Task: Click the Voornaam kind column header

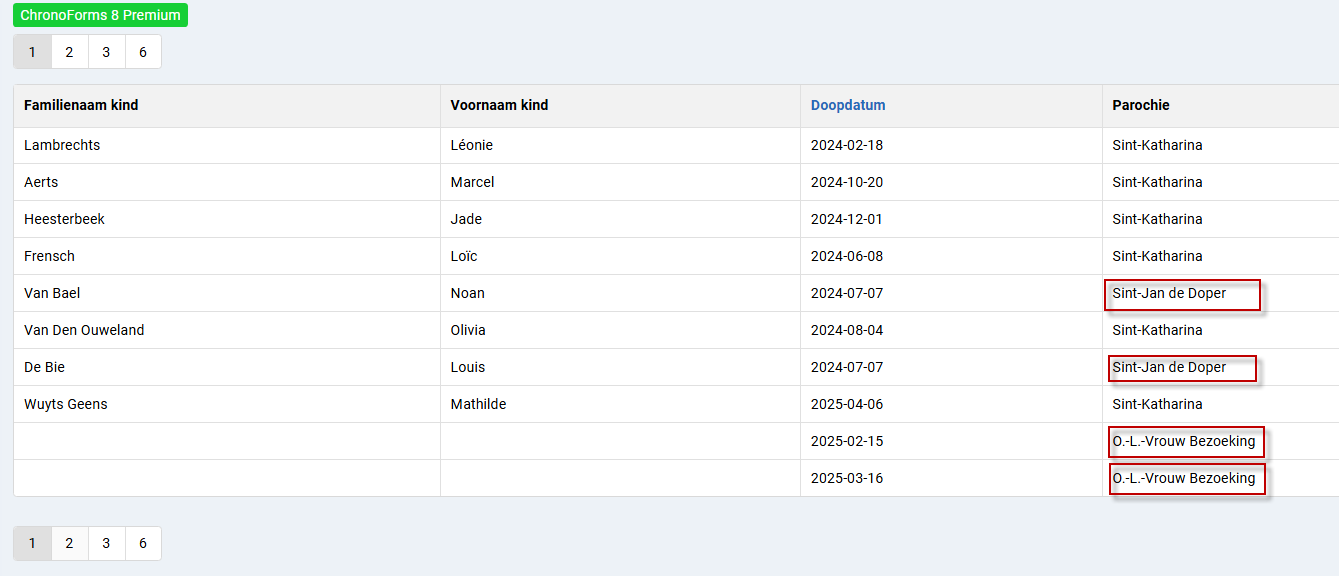Action: pos(499,105)
